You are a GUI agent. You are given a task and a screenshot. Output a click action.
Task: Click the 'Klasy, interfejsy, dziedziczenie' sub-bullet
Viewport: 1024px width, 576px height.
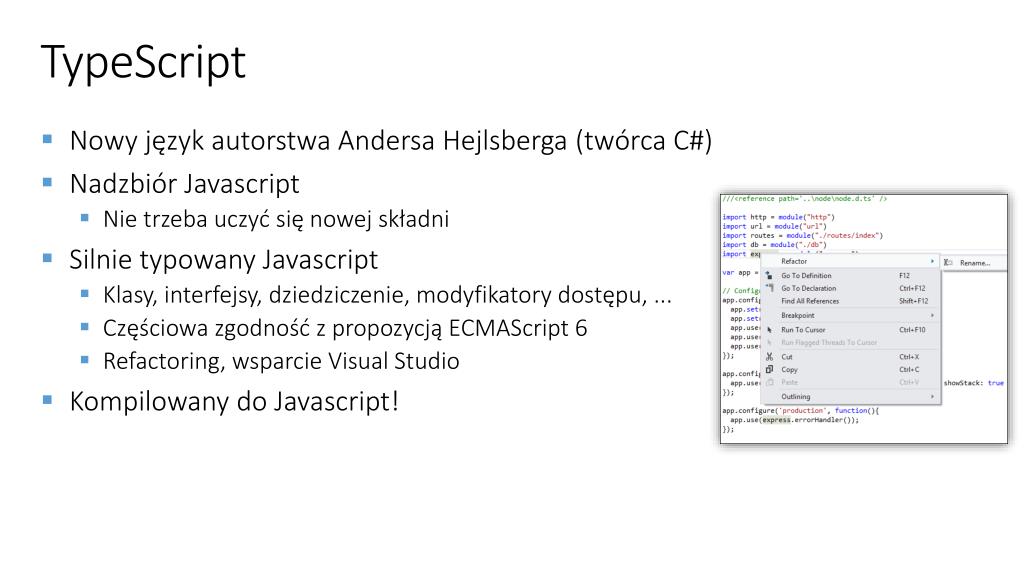tap(387, 295)
